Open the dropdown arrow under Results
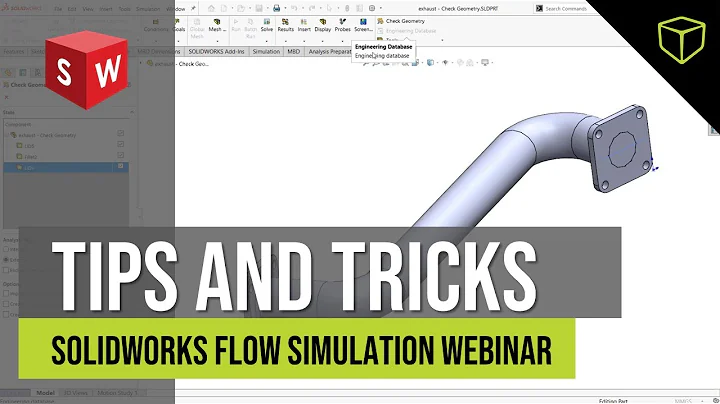720x404 pixels. [285, 40]
